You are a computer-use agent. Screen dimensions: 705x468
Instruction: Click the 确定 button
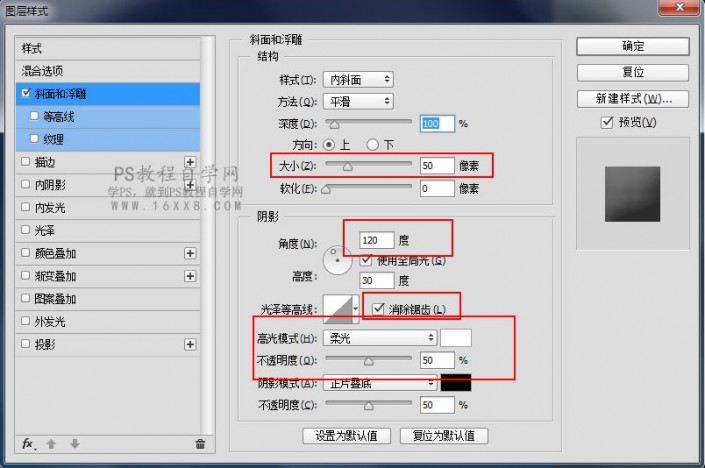tap(633, 46)
